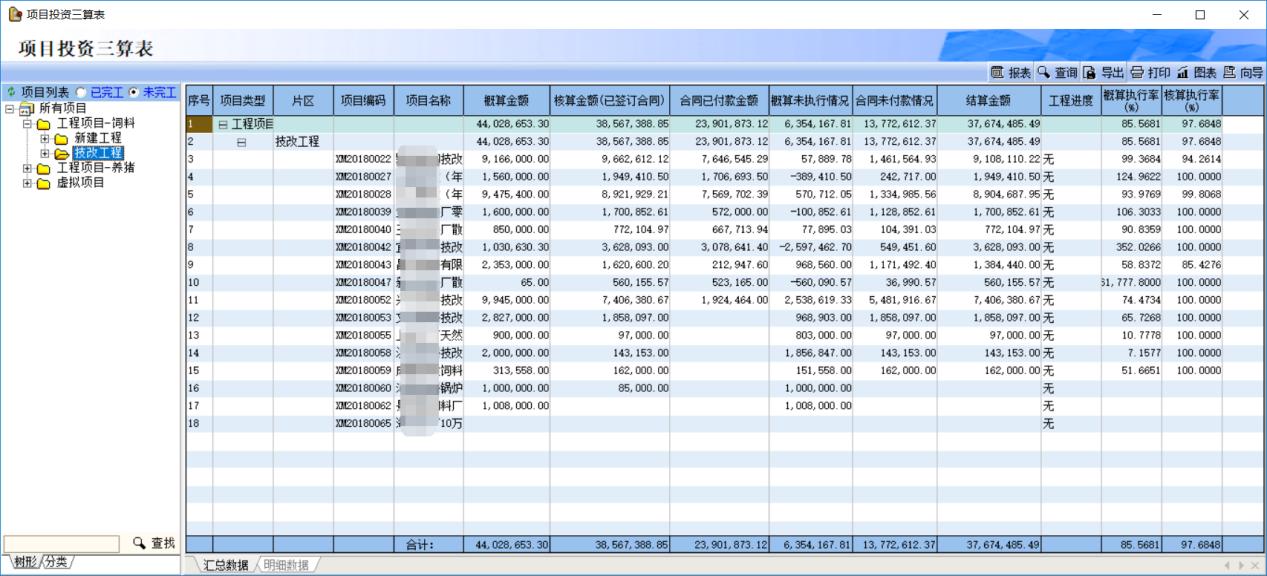The width and height of the screenshot is (1267, 576).
Task: Expand the 新建工程 tree node
Action: 45,138
